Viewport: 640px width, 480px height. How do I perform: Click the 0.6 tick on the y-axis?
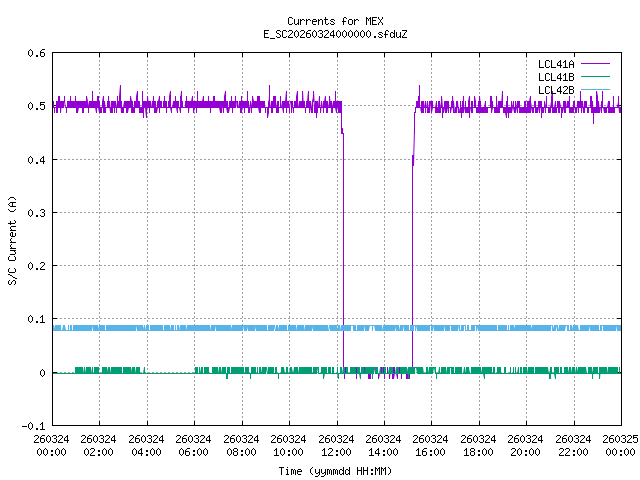(36, 53)
